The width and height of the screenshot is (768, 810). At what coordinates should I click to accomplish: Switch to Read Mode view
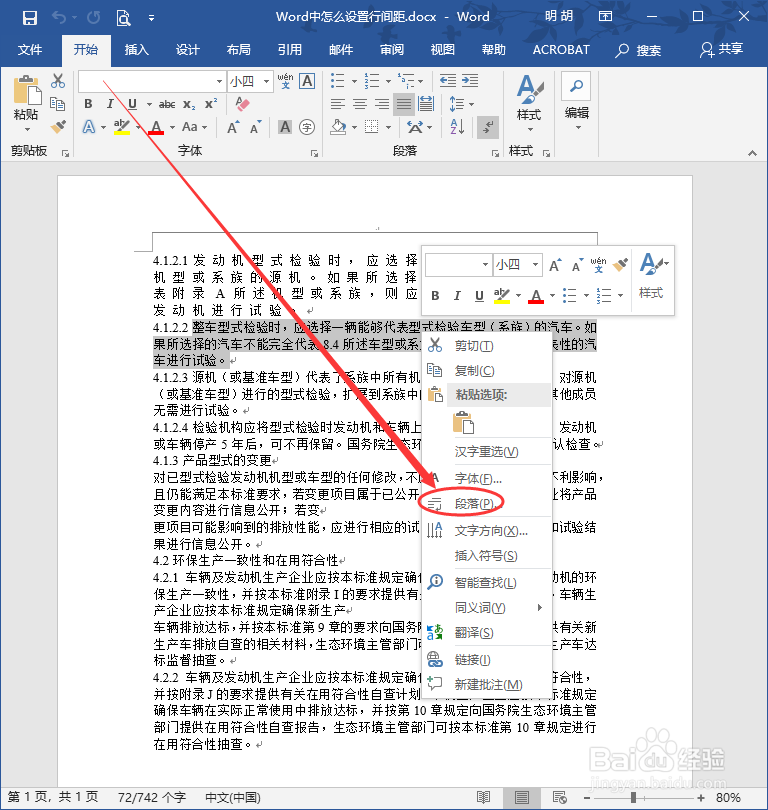coord(483,797)
